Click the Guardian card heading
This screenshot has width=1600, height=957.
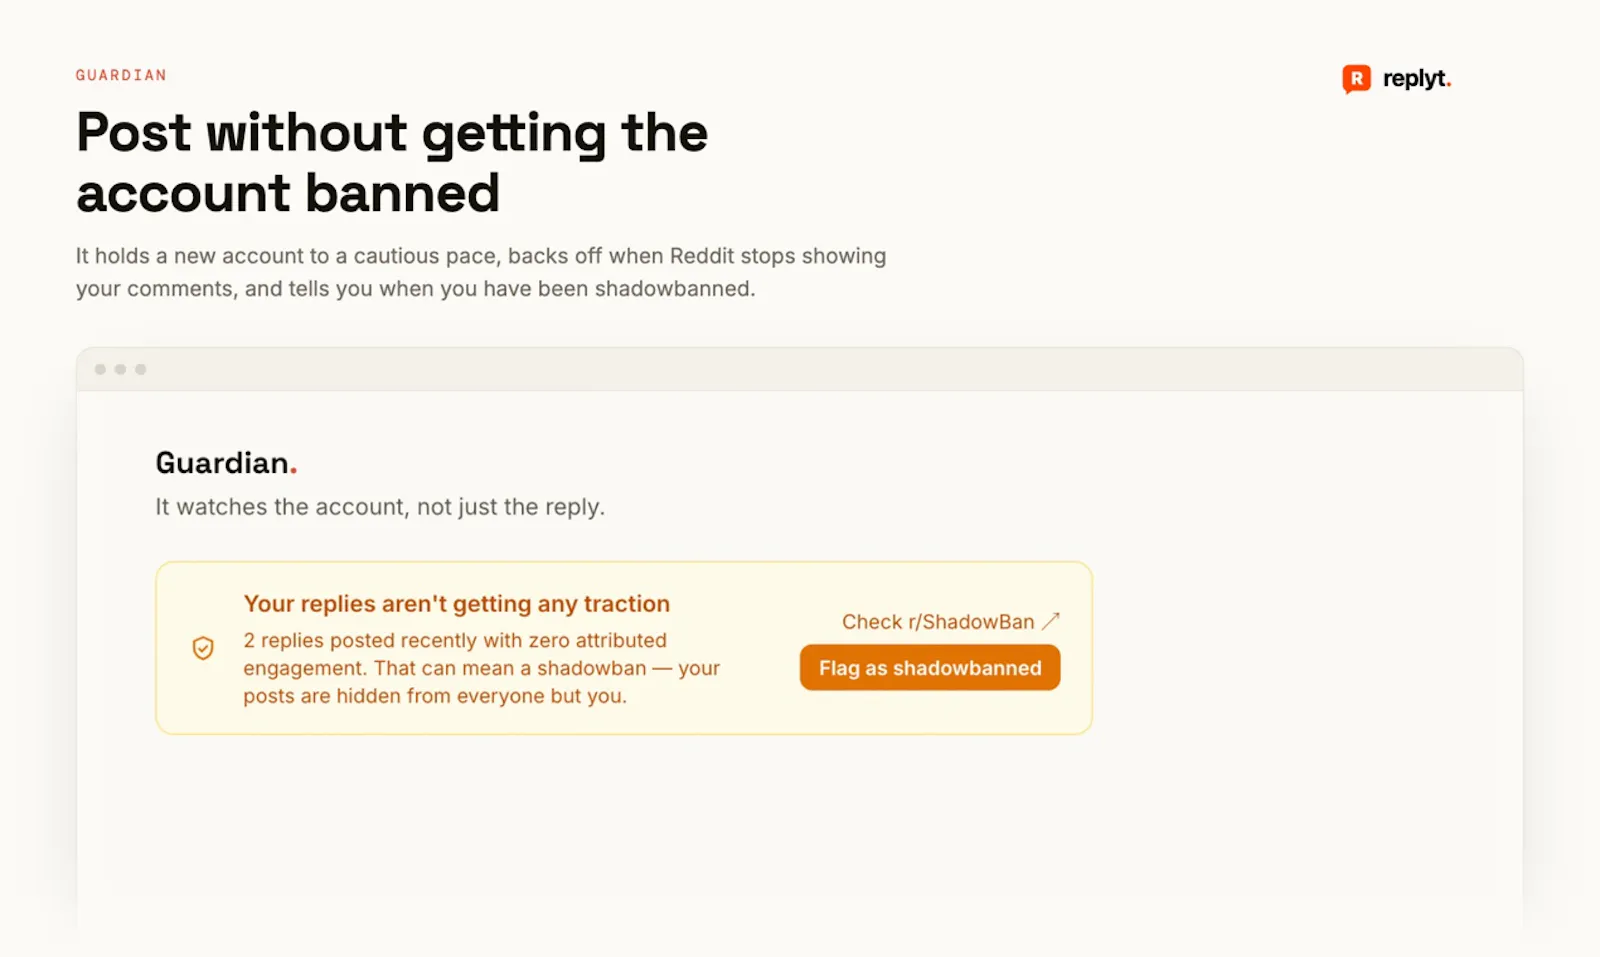coord(226,463)
